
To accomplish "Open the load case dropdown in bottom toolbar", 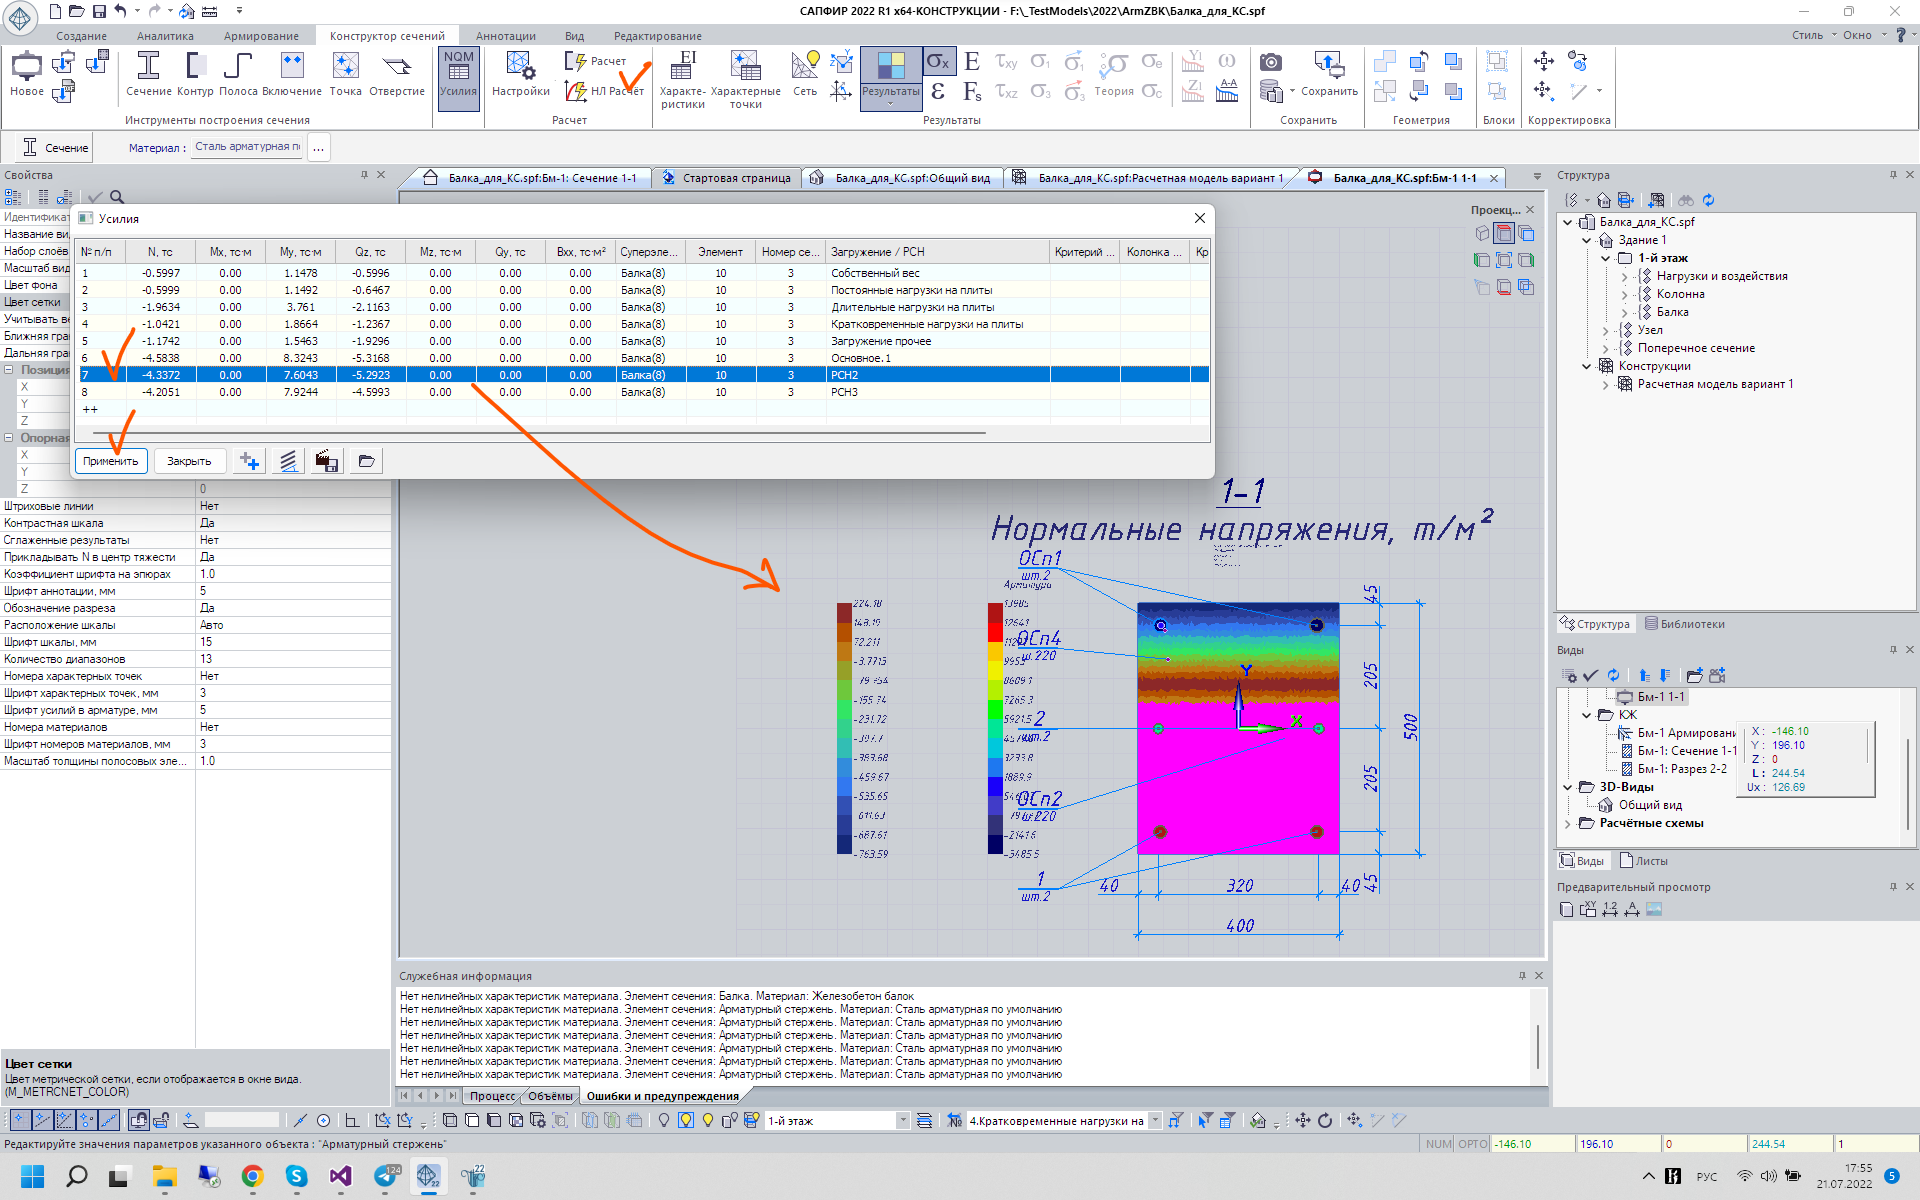I will 1156,1121.
